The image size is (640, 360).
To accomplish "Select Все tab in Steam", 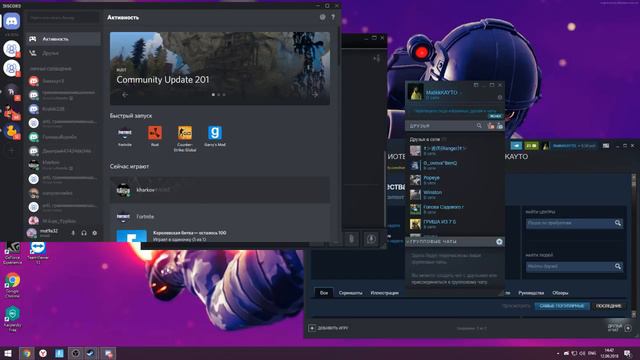I will coord(324,293).
